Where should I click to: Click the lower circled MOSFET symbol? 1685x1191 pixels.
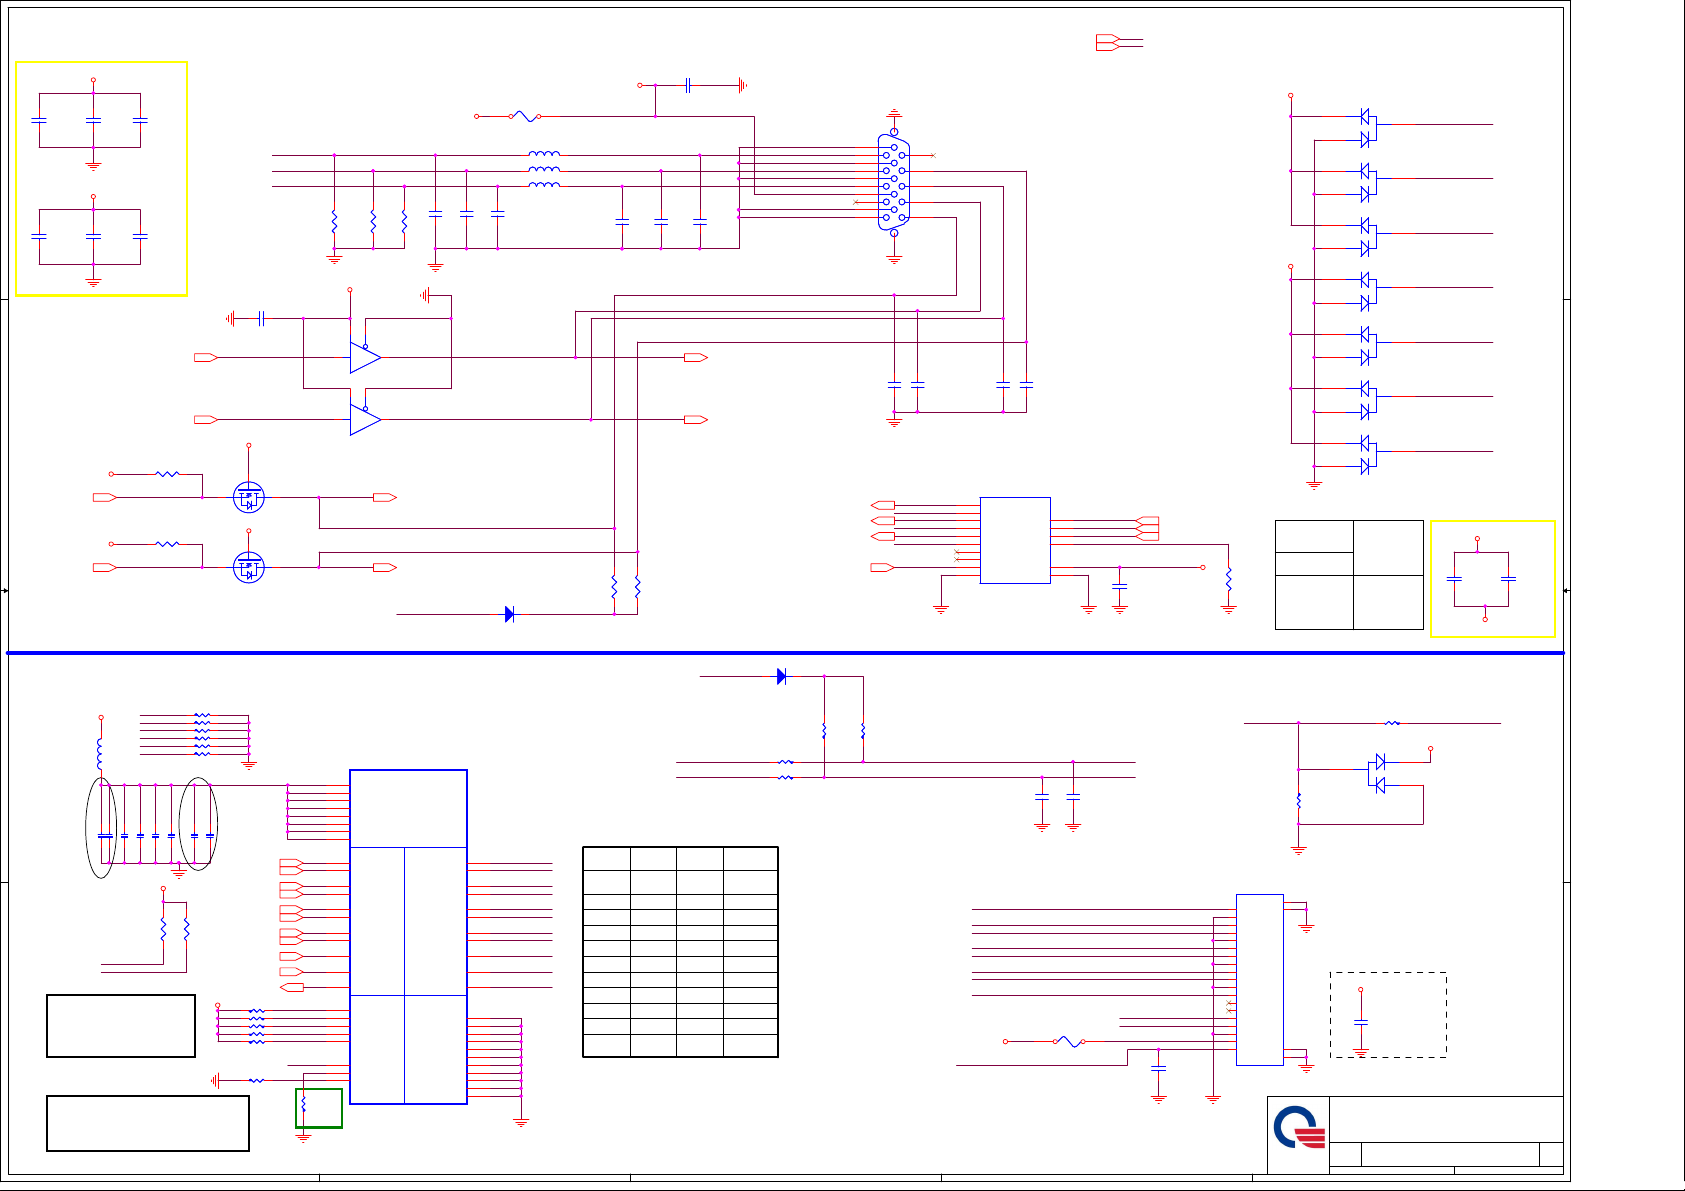tap(249, 567)
